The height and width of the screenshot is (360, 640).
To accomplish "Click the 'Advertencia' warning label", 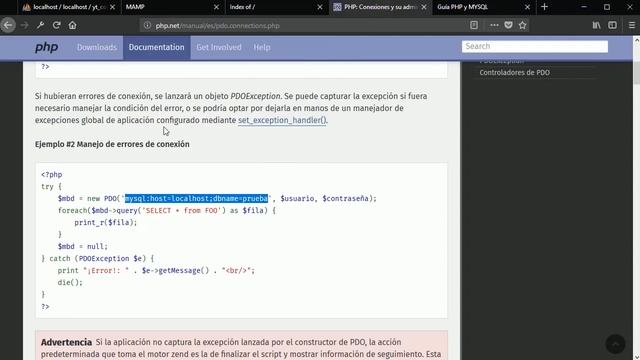I will click(66, 342).
